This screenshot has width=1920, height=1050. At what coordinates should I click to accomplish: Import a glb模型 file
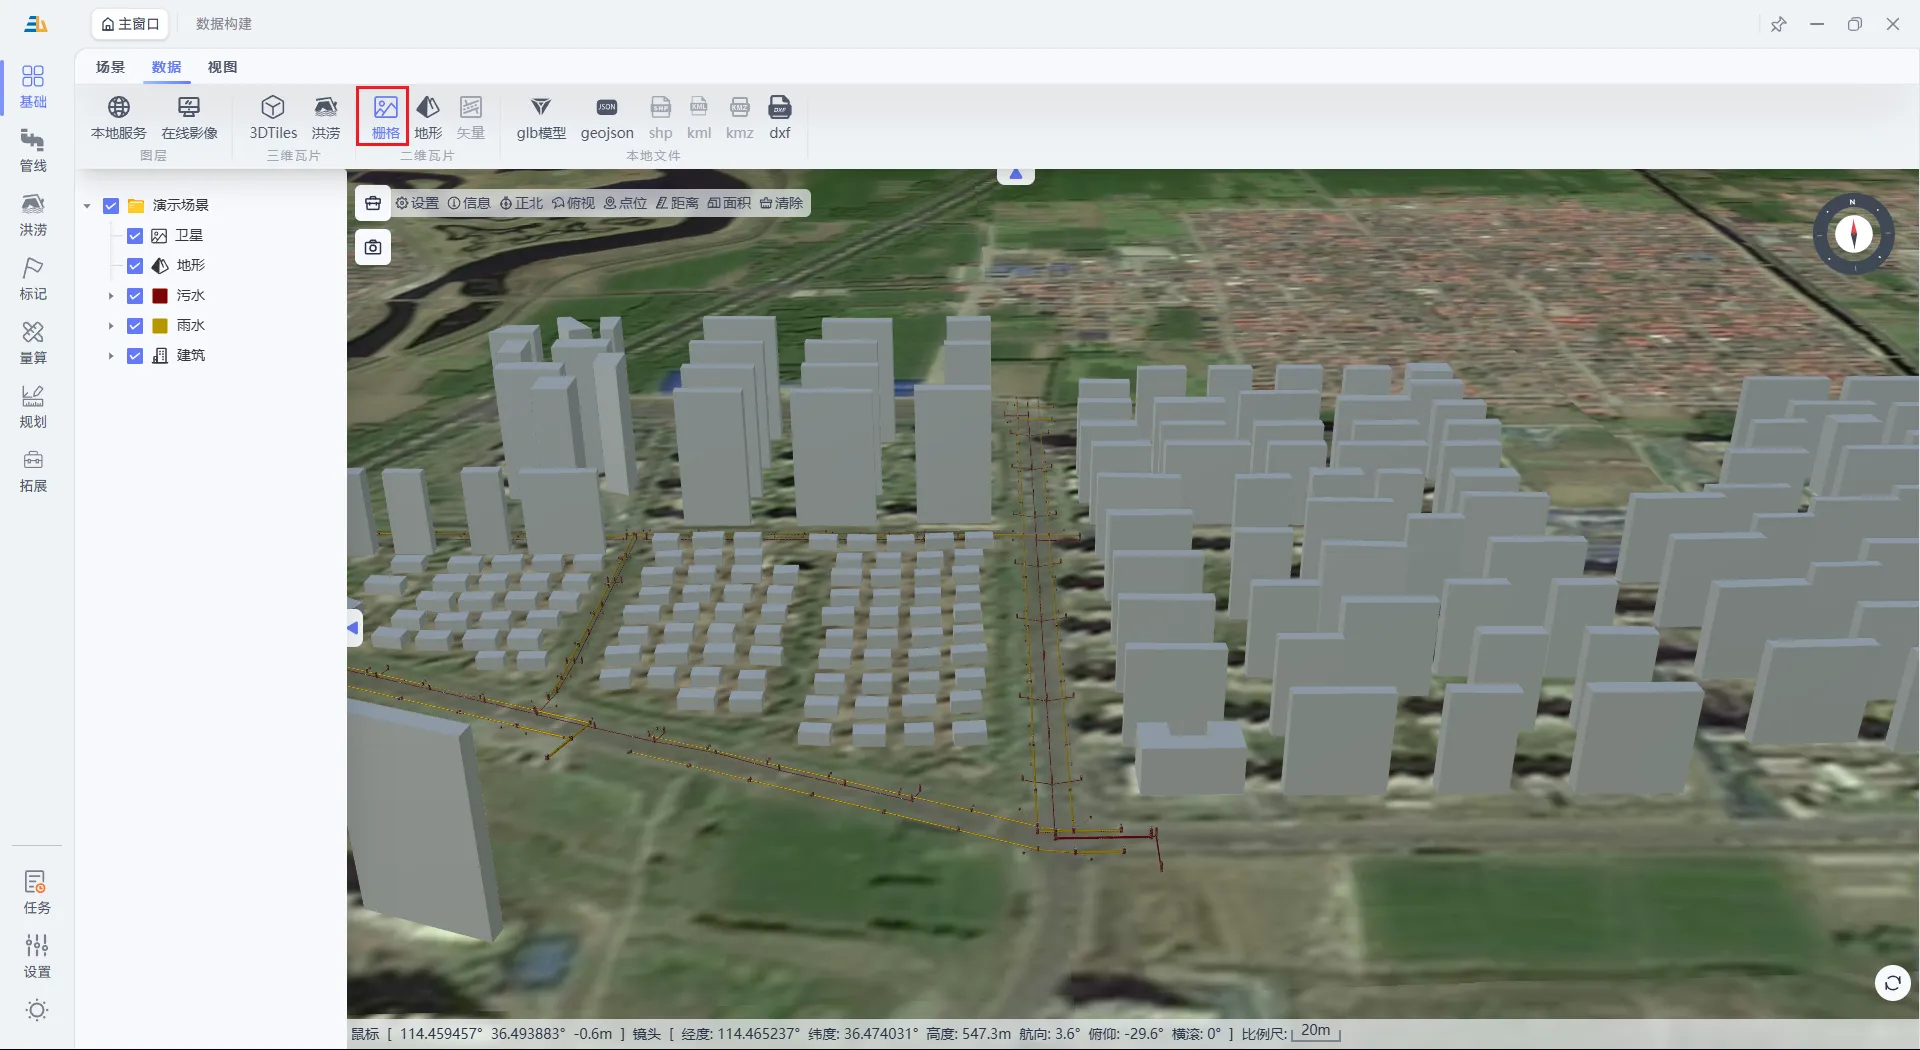click(x=541, y=117)
